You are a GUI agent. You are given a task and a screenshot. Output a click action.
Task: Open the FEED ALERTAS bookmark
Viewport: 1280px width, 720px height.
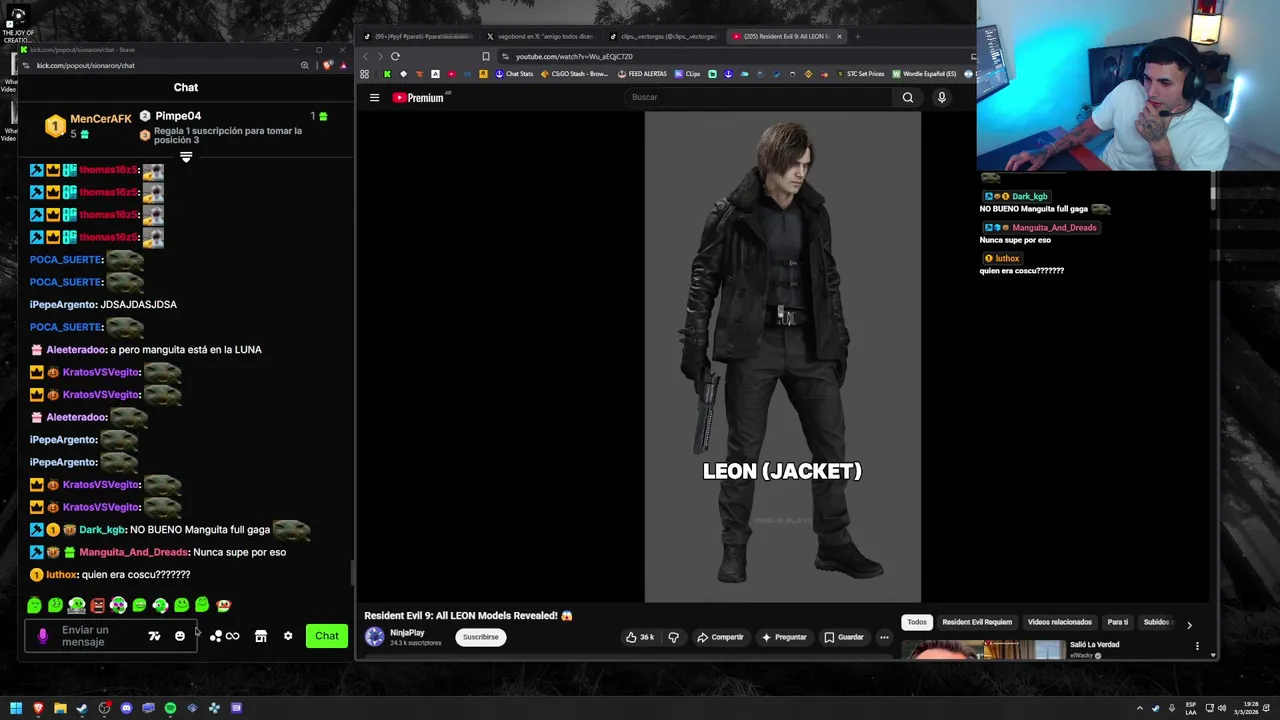pos(642,74)
